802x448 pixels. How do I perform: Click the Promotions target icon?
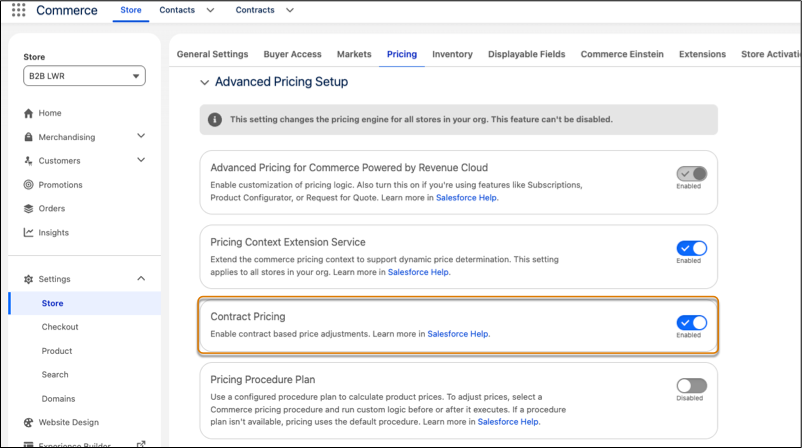pyautogui.click(x=29, y=185)
